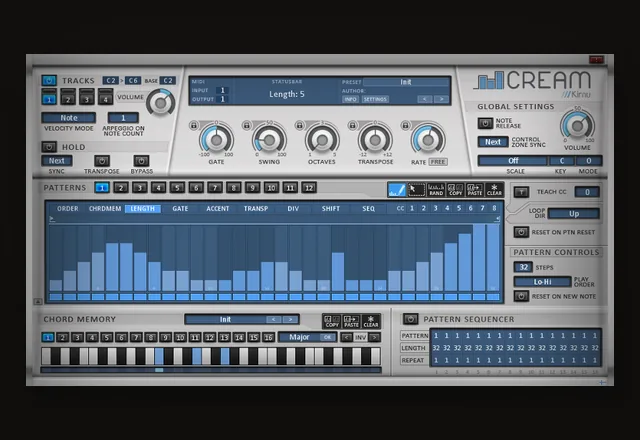Toggle RESET ON NEW NOTE
Screen dimensions: 640x440
(521, 296)
